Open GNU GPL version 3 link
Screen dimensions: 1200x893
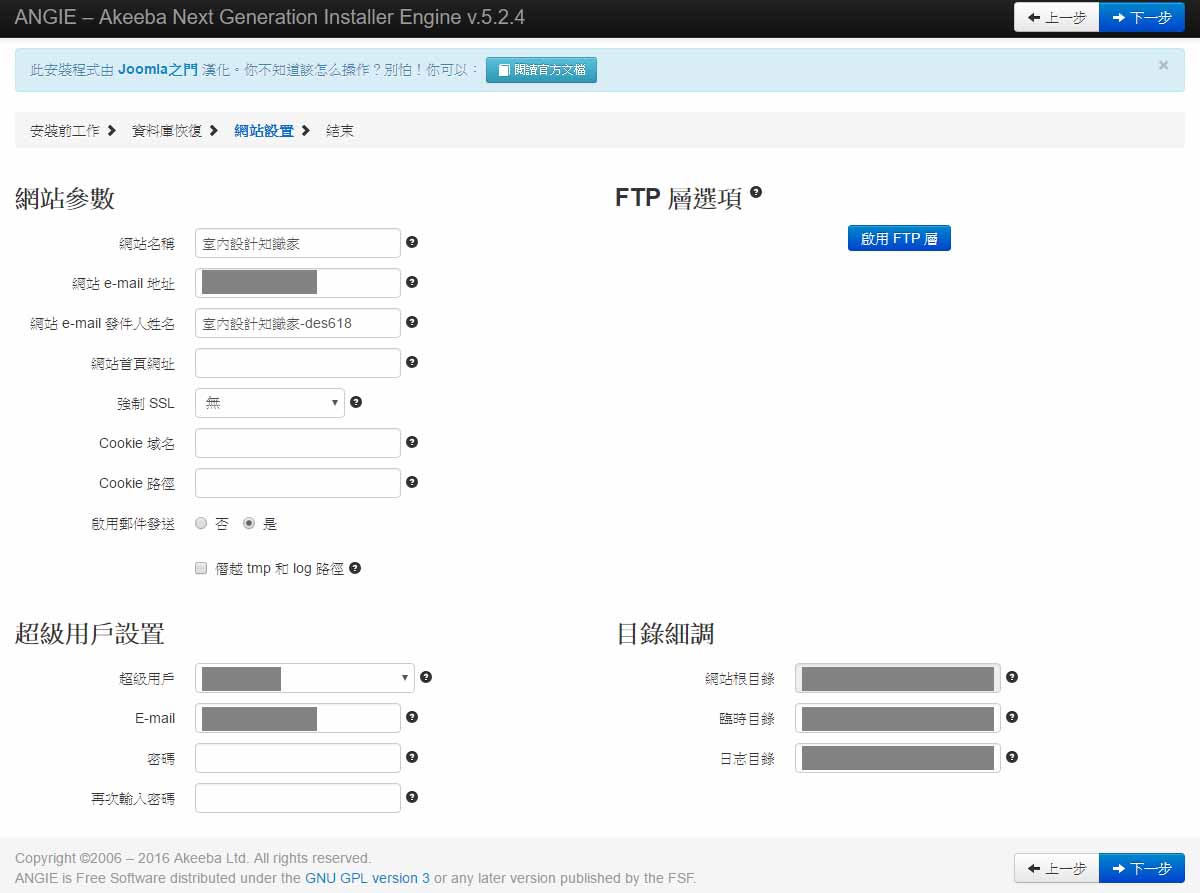coord(367,878)
